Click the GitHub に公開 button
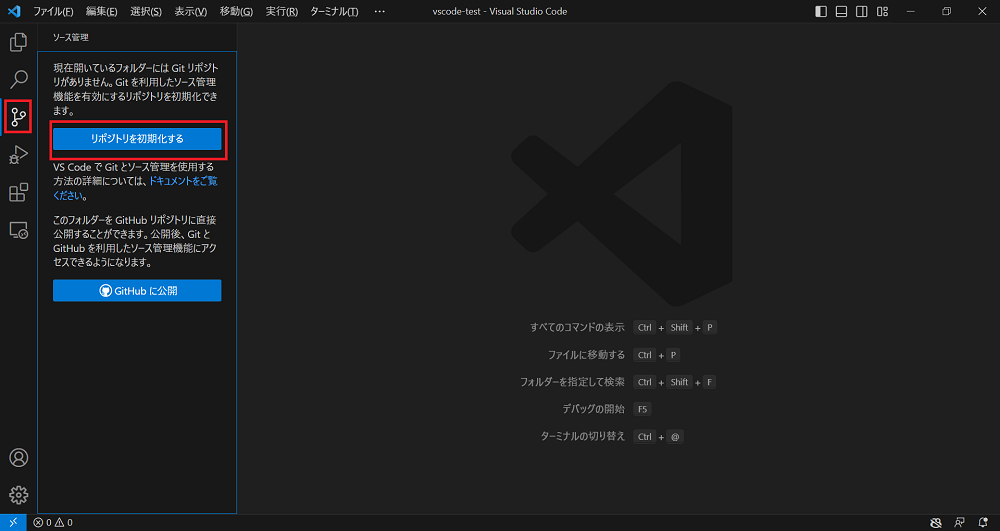 coord(137,291)
